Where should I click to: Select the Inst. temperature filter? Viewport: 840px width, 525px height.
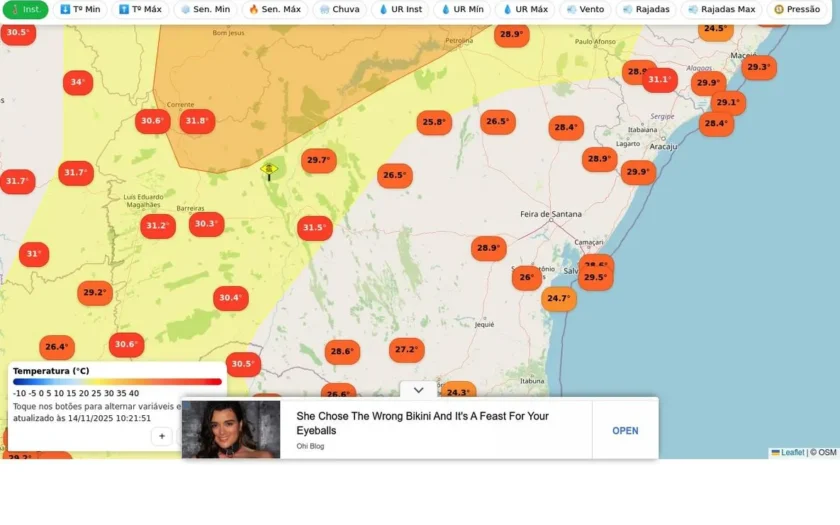tap(25, 9)
